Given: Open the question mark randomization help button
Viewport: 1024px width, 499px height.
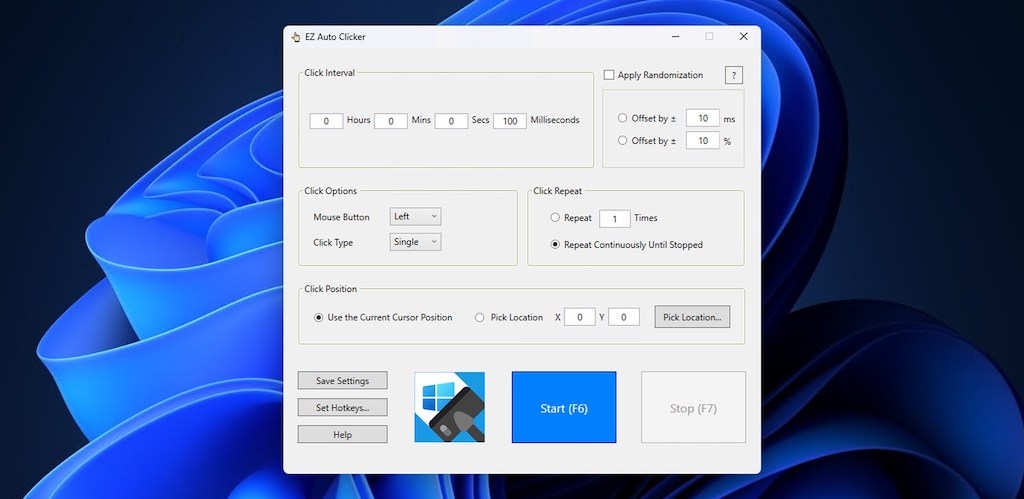Looking at the screenshot, I should 733,75.
